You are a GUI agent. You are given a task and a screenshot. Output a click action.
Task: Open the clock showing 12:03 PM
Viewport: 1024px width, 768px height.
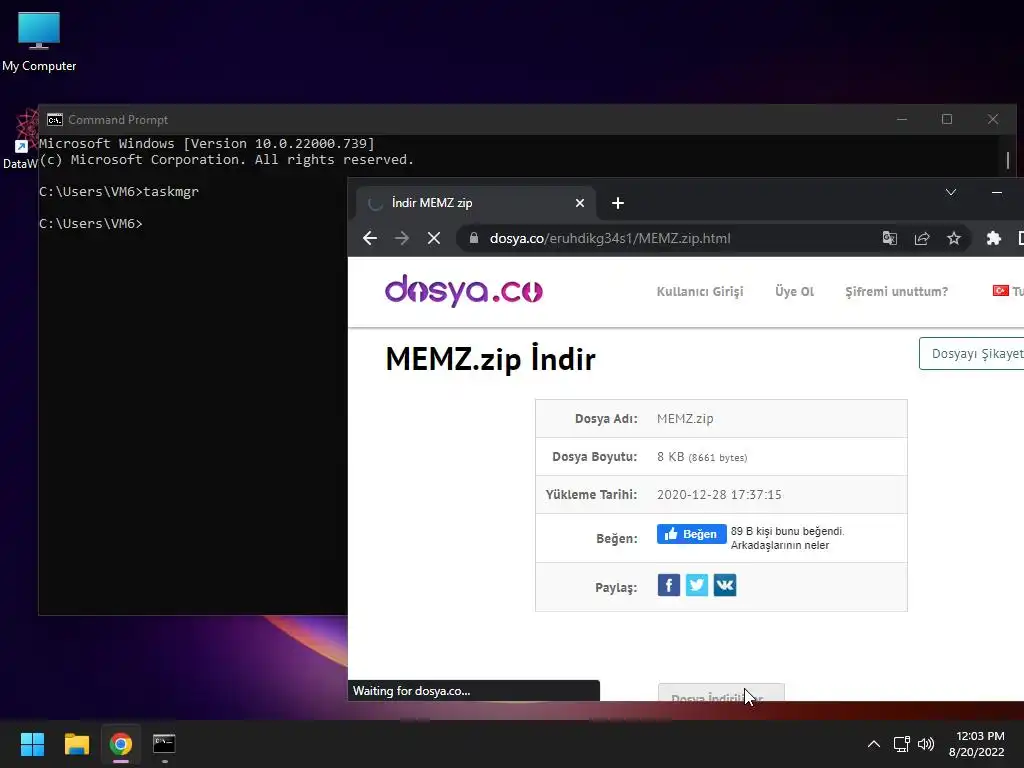pos(976,744)
